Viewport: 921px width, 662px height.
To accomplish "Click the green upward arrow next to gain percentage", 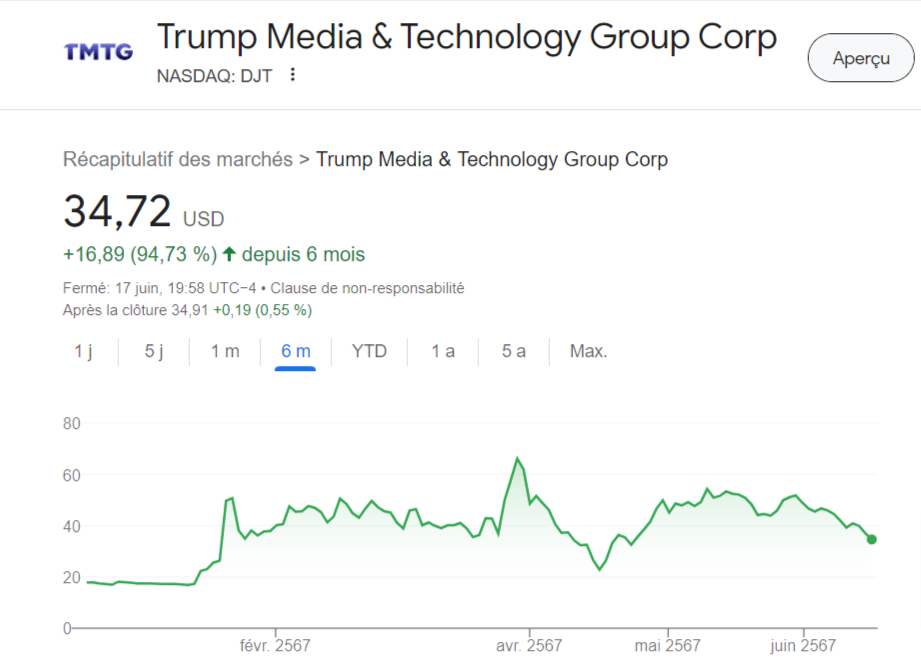I will click(229, 255).
